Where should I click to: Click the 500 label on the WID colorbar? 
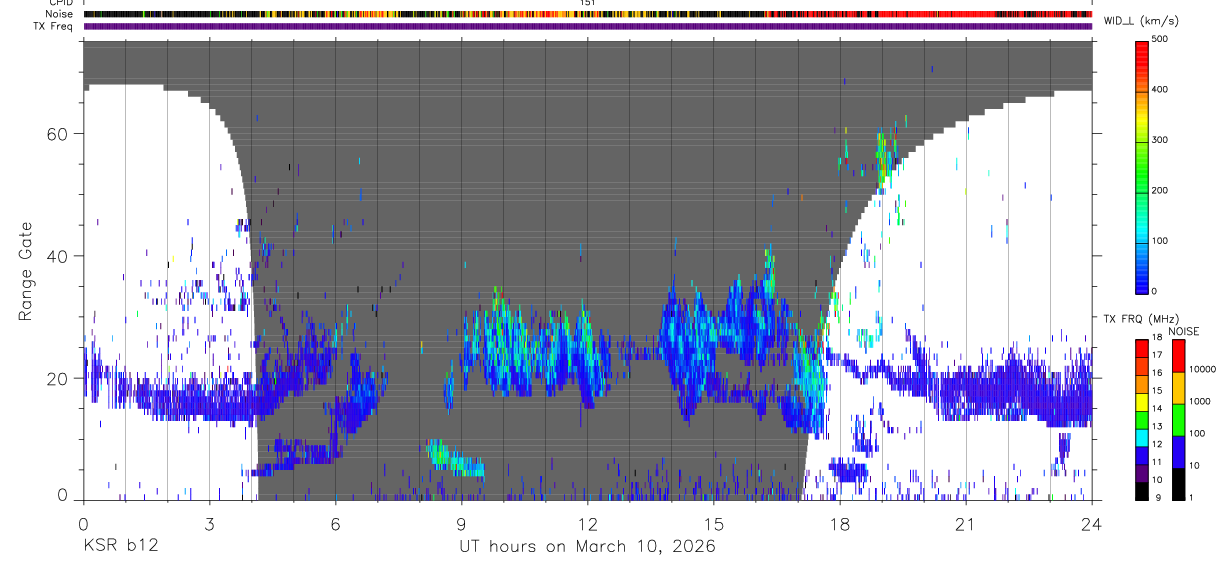pyautogui.click(x=1161, y=40)
